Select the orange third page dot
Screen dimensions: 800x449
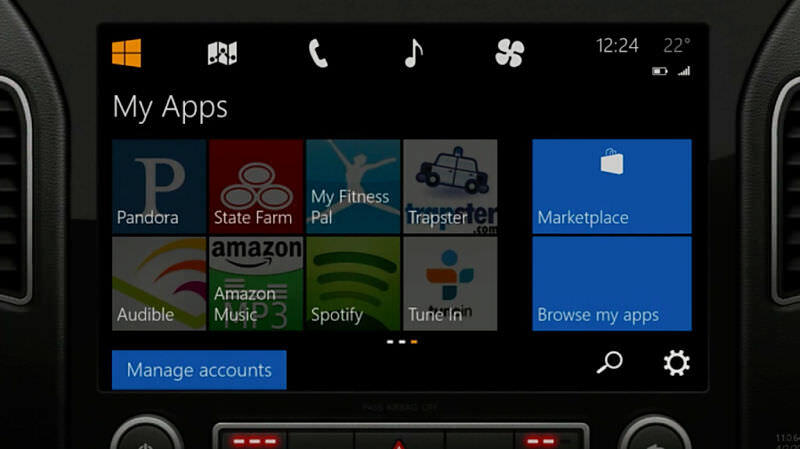tap(414, 342)
